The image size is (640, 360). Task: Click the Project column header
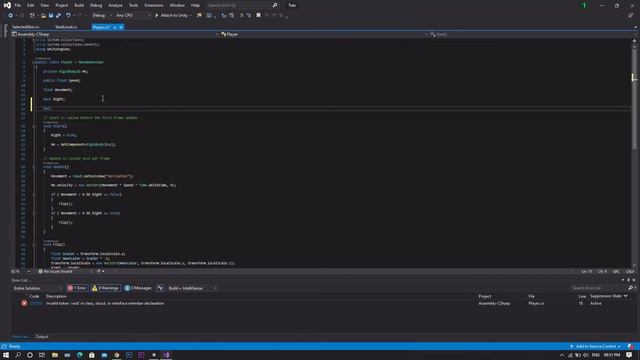click(x=485, y=296)
